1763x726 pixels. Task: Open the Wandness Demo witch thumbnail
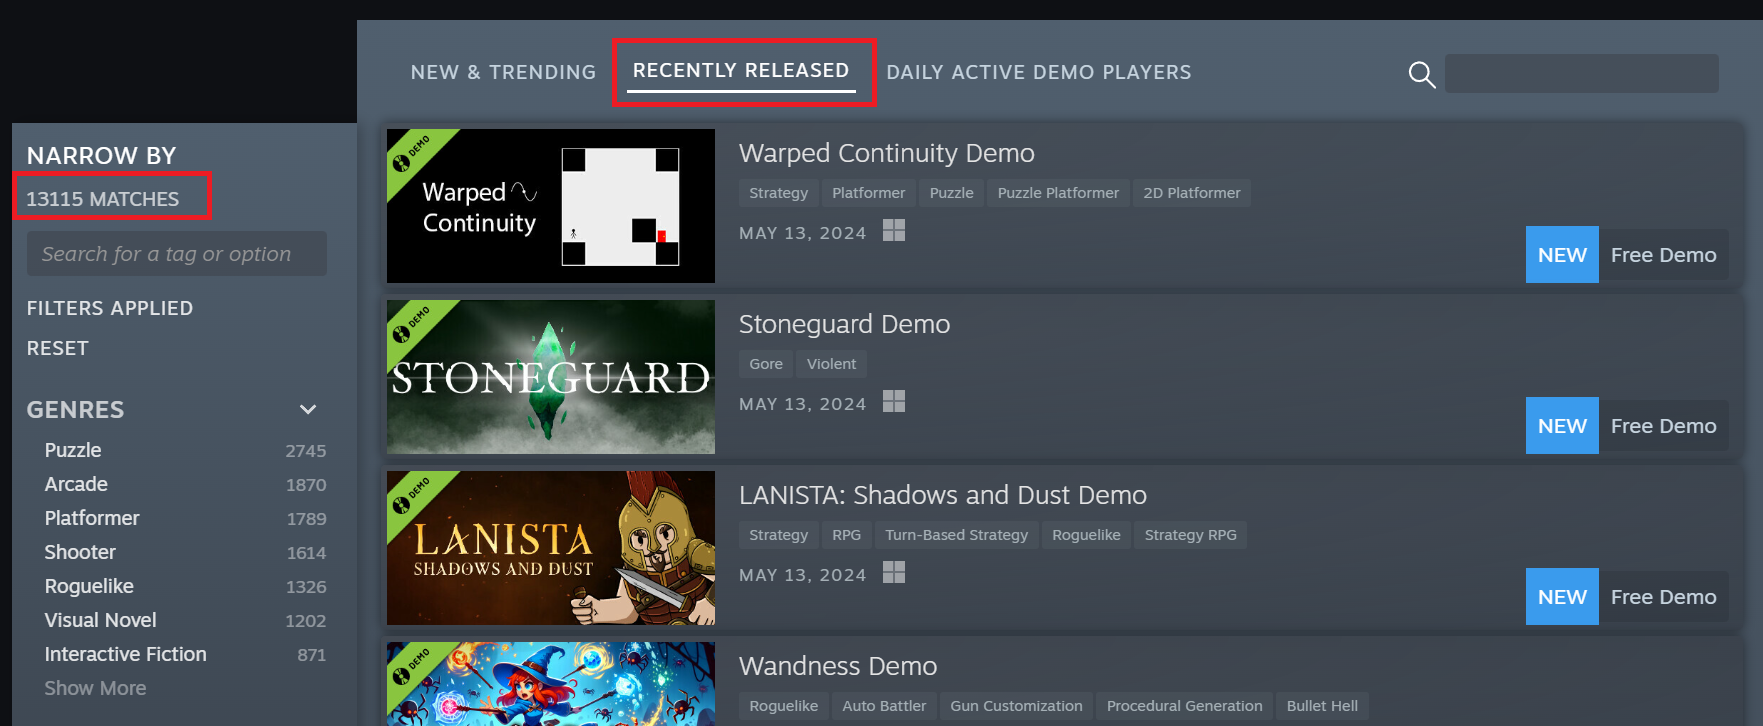[551, 684]
